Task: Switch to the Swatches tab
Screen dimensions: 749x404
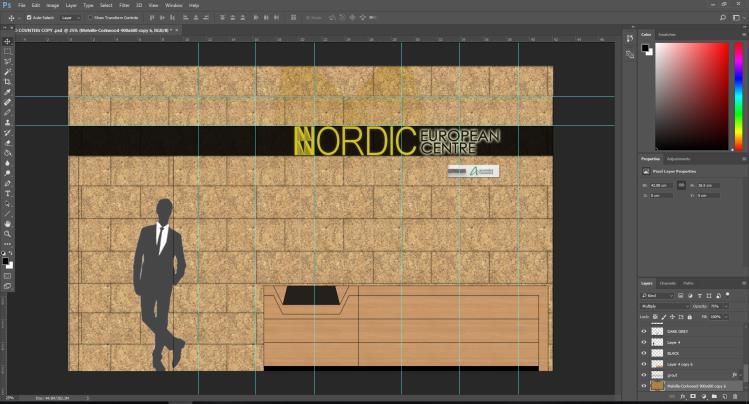Action: 667,34
